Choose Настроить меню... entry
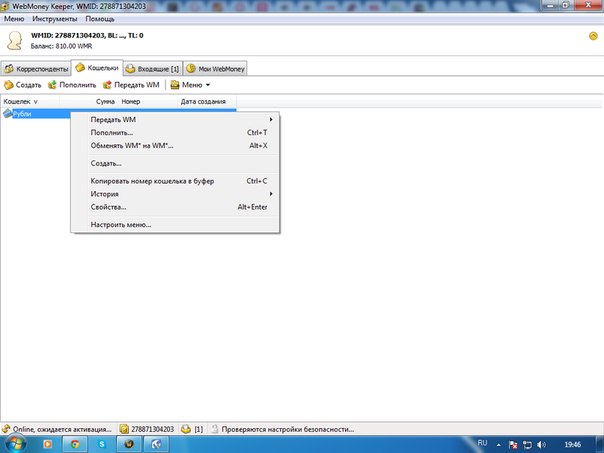Image resolution: width=604 pixels, height=453 pixels. [175, 225]
